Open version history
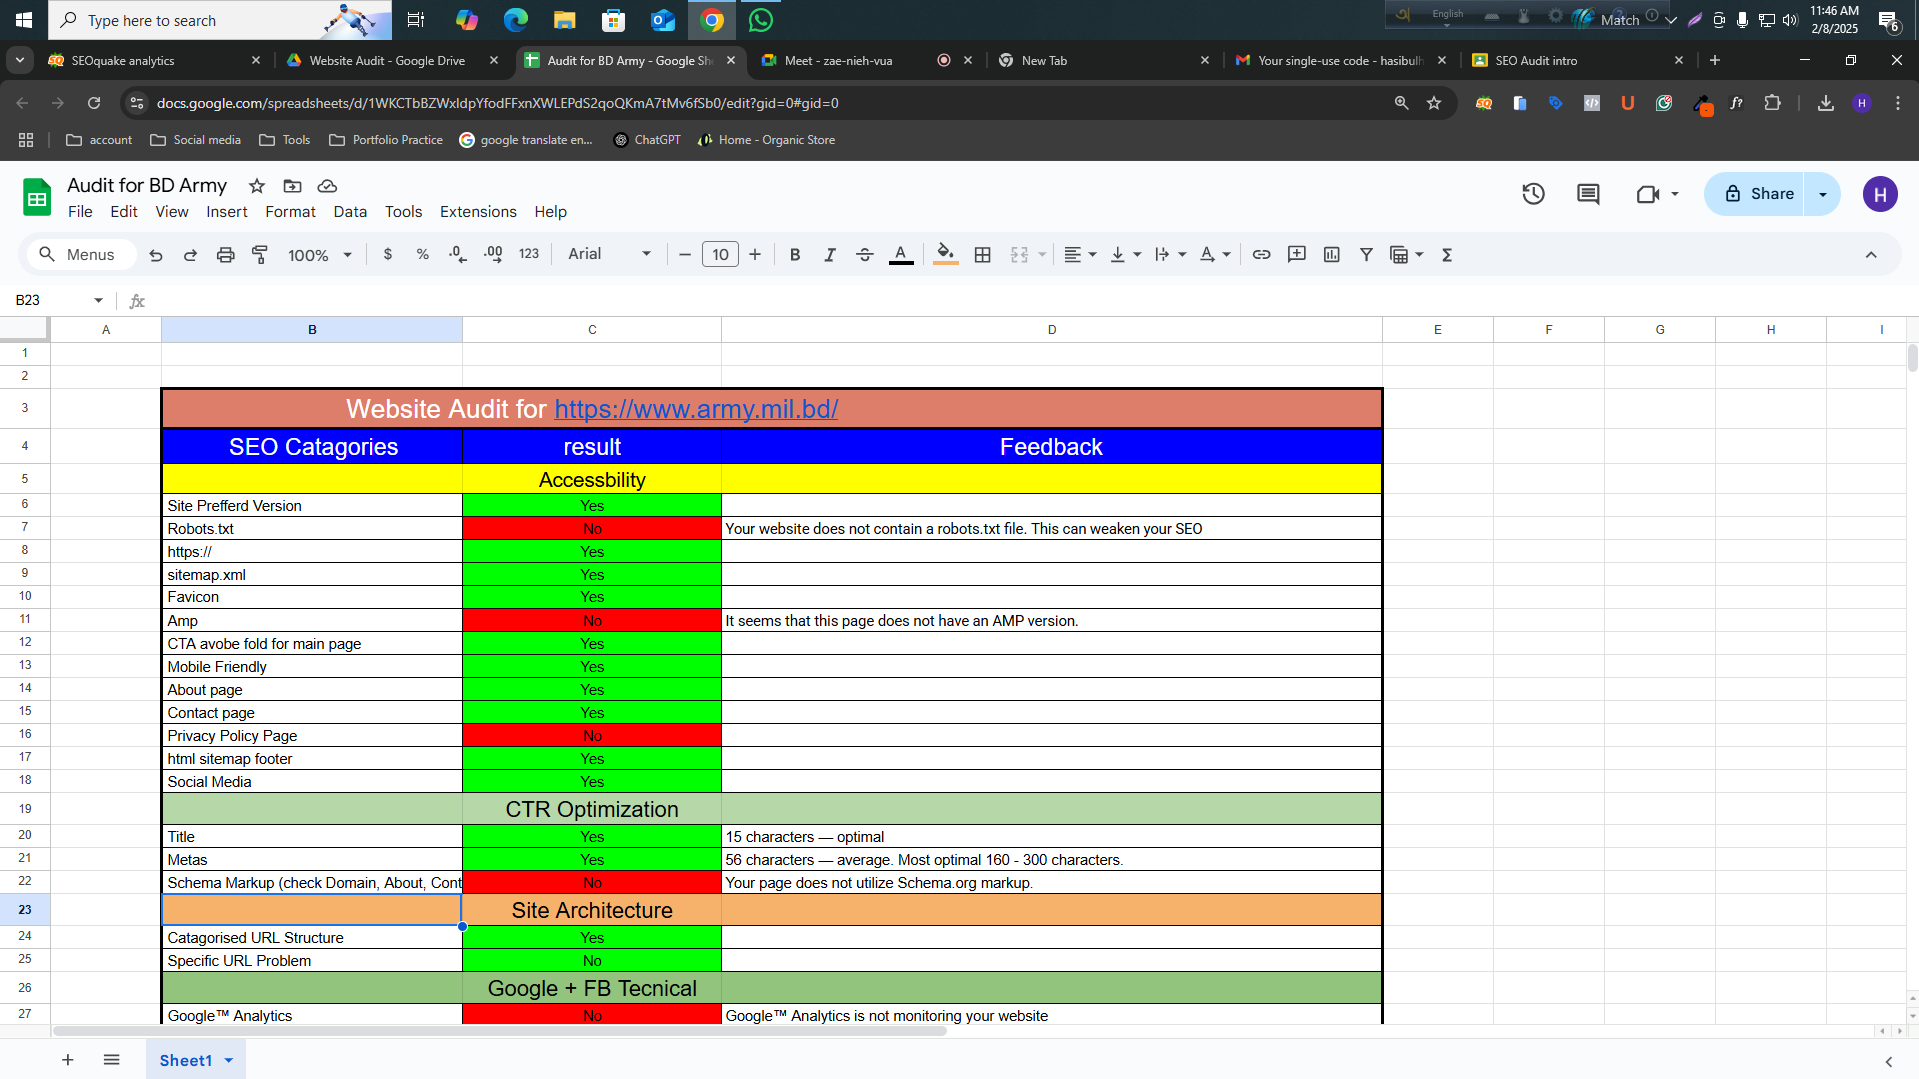 (x=1533, y=194)
